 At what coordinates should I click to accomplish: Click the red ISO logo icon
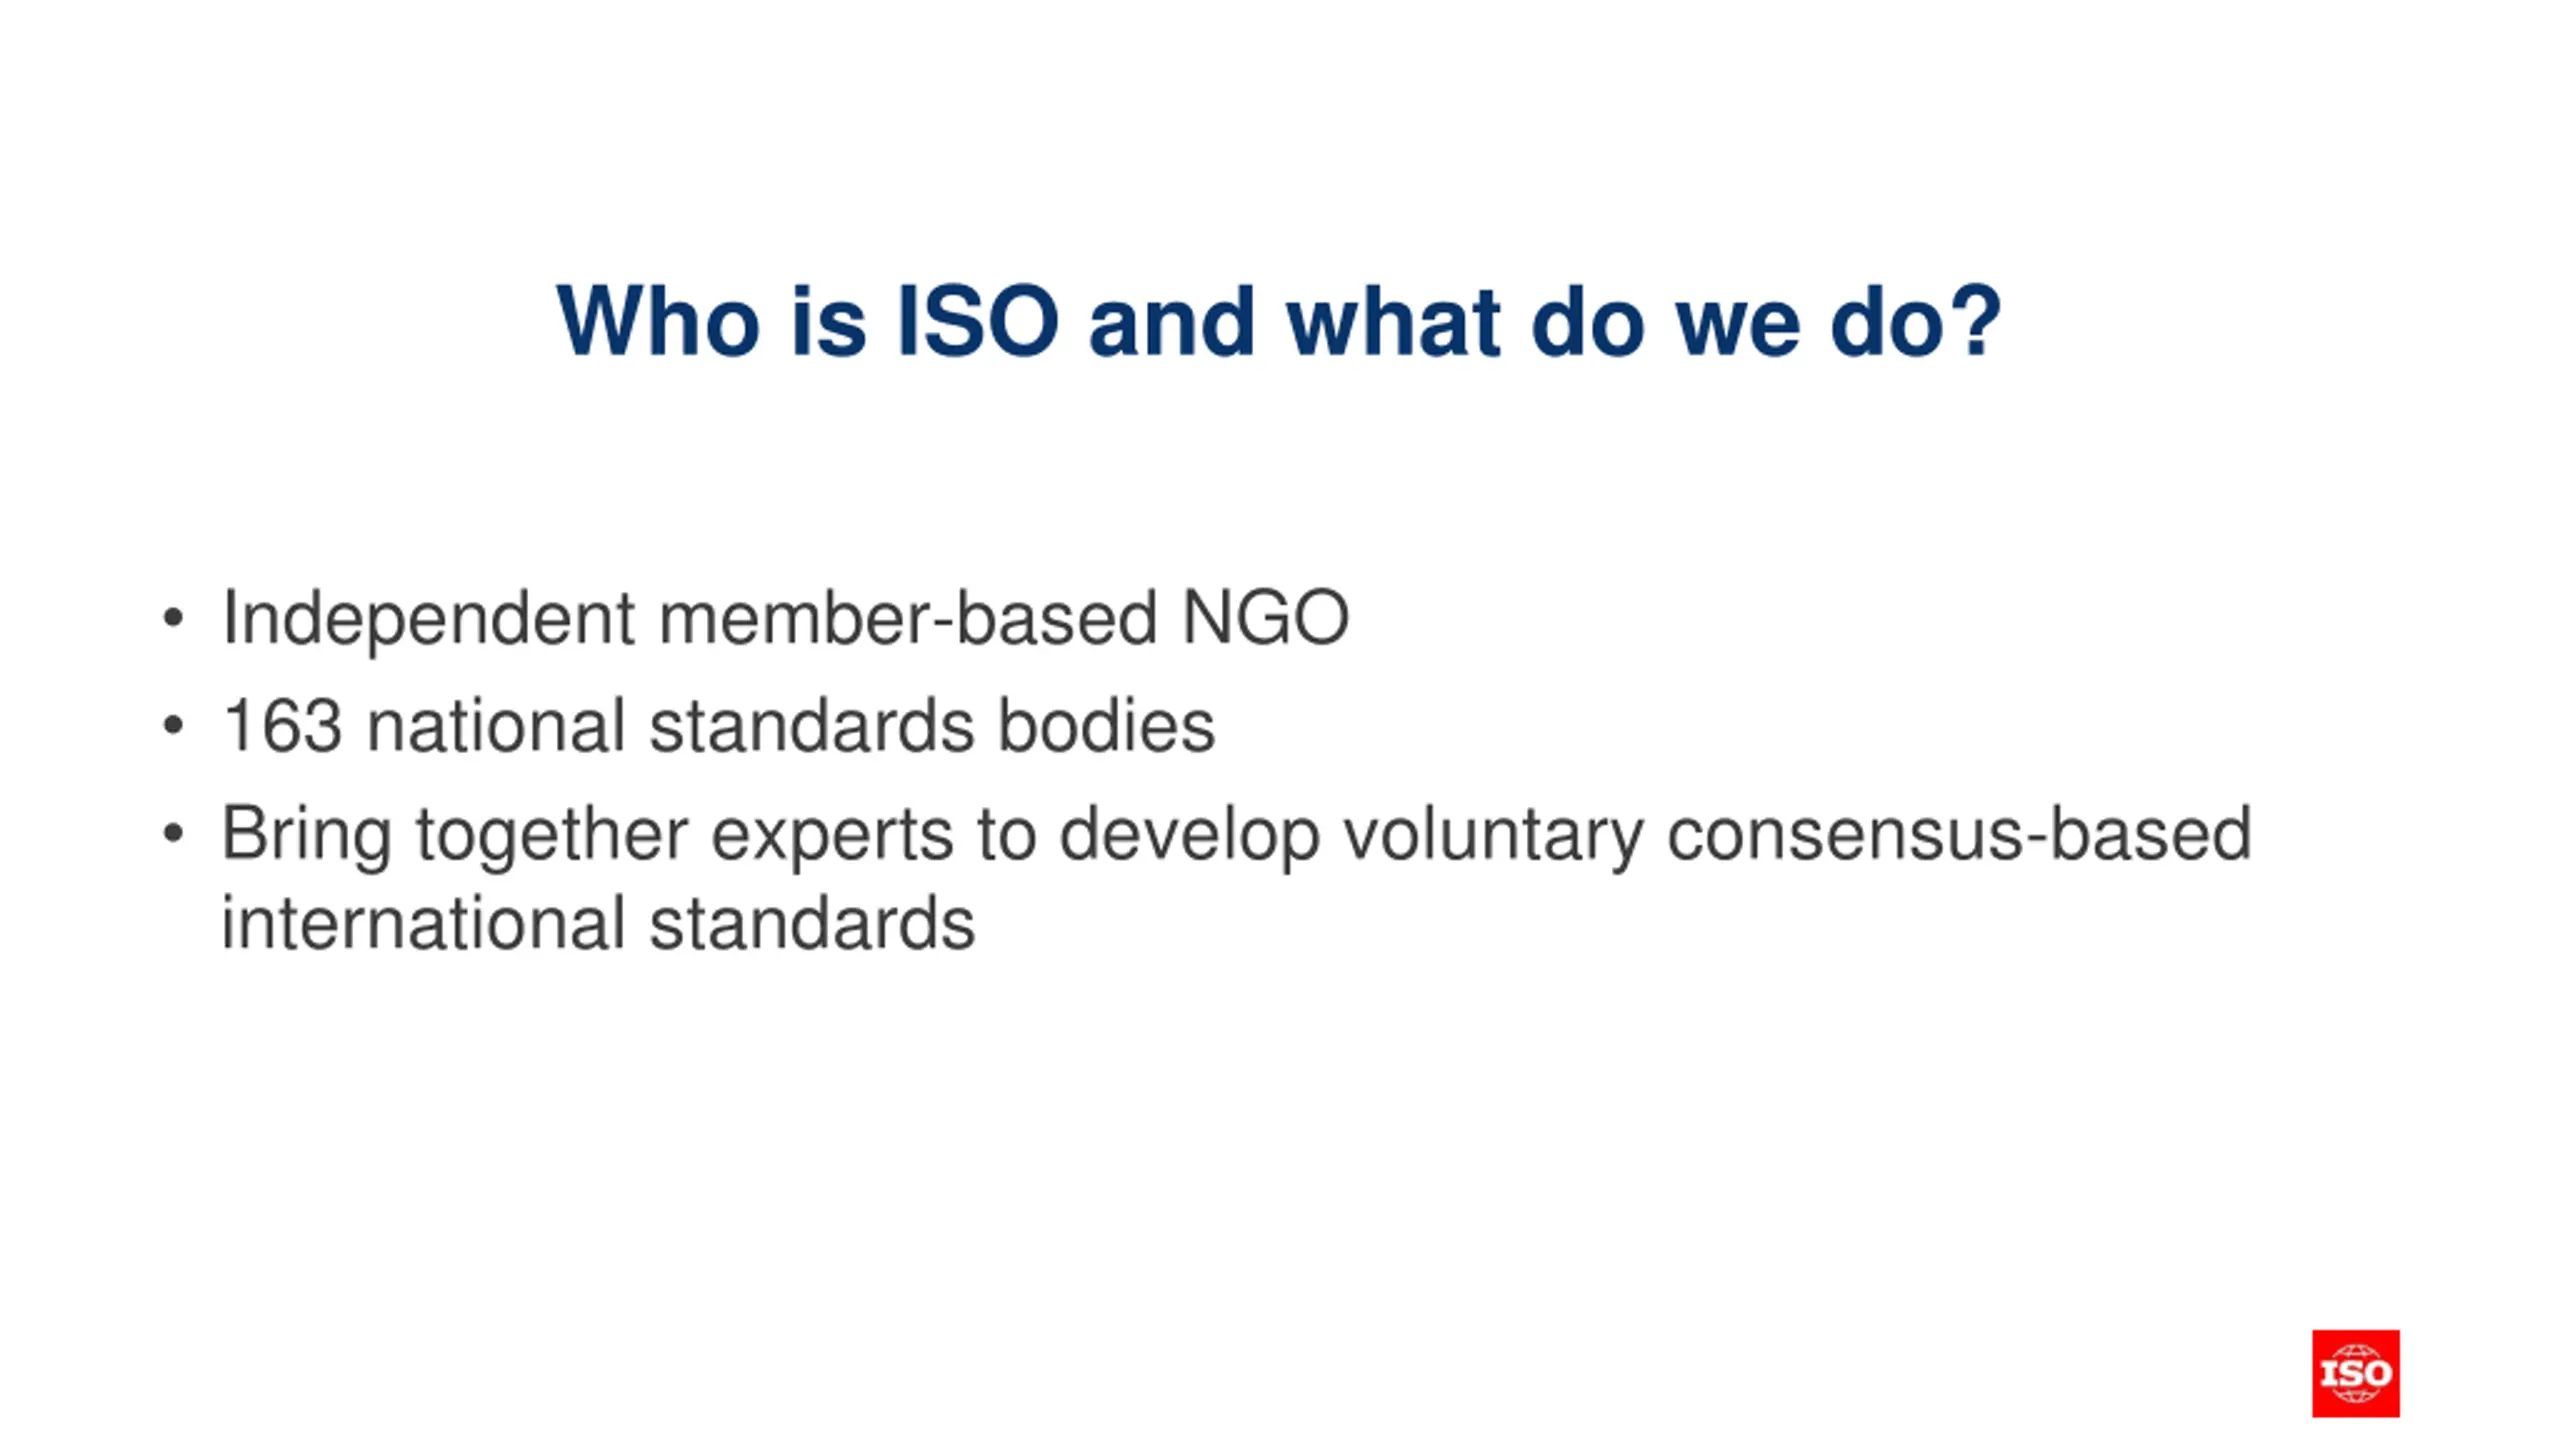point(2355,1373)
